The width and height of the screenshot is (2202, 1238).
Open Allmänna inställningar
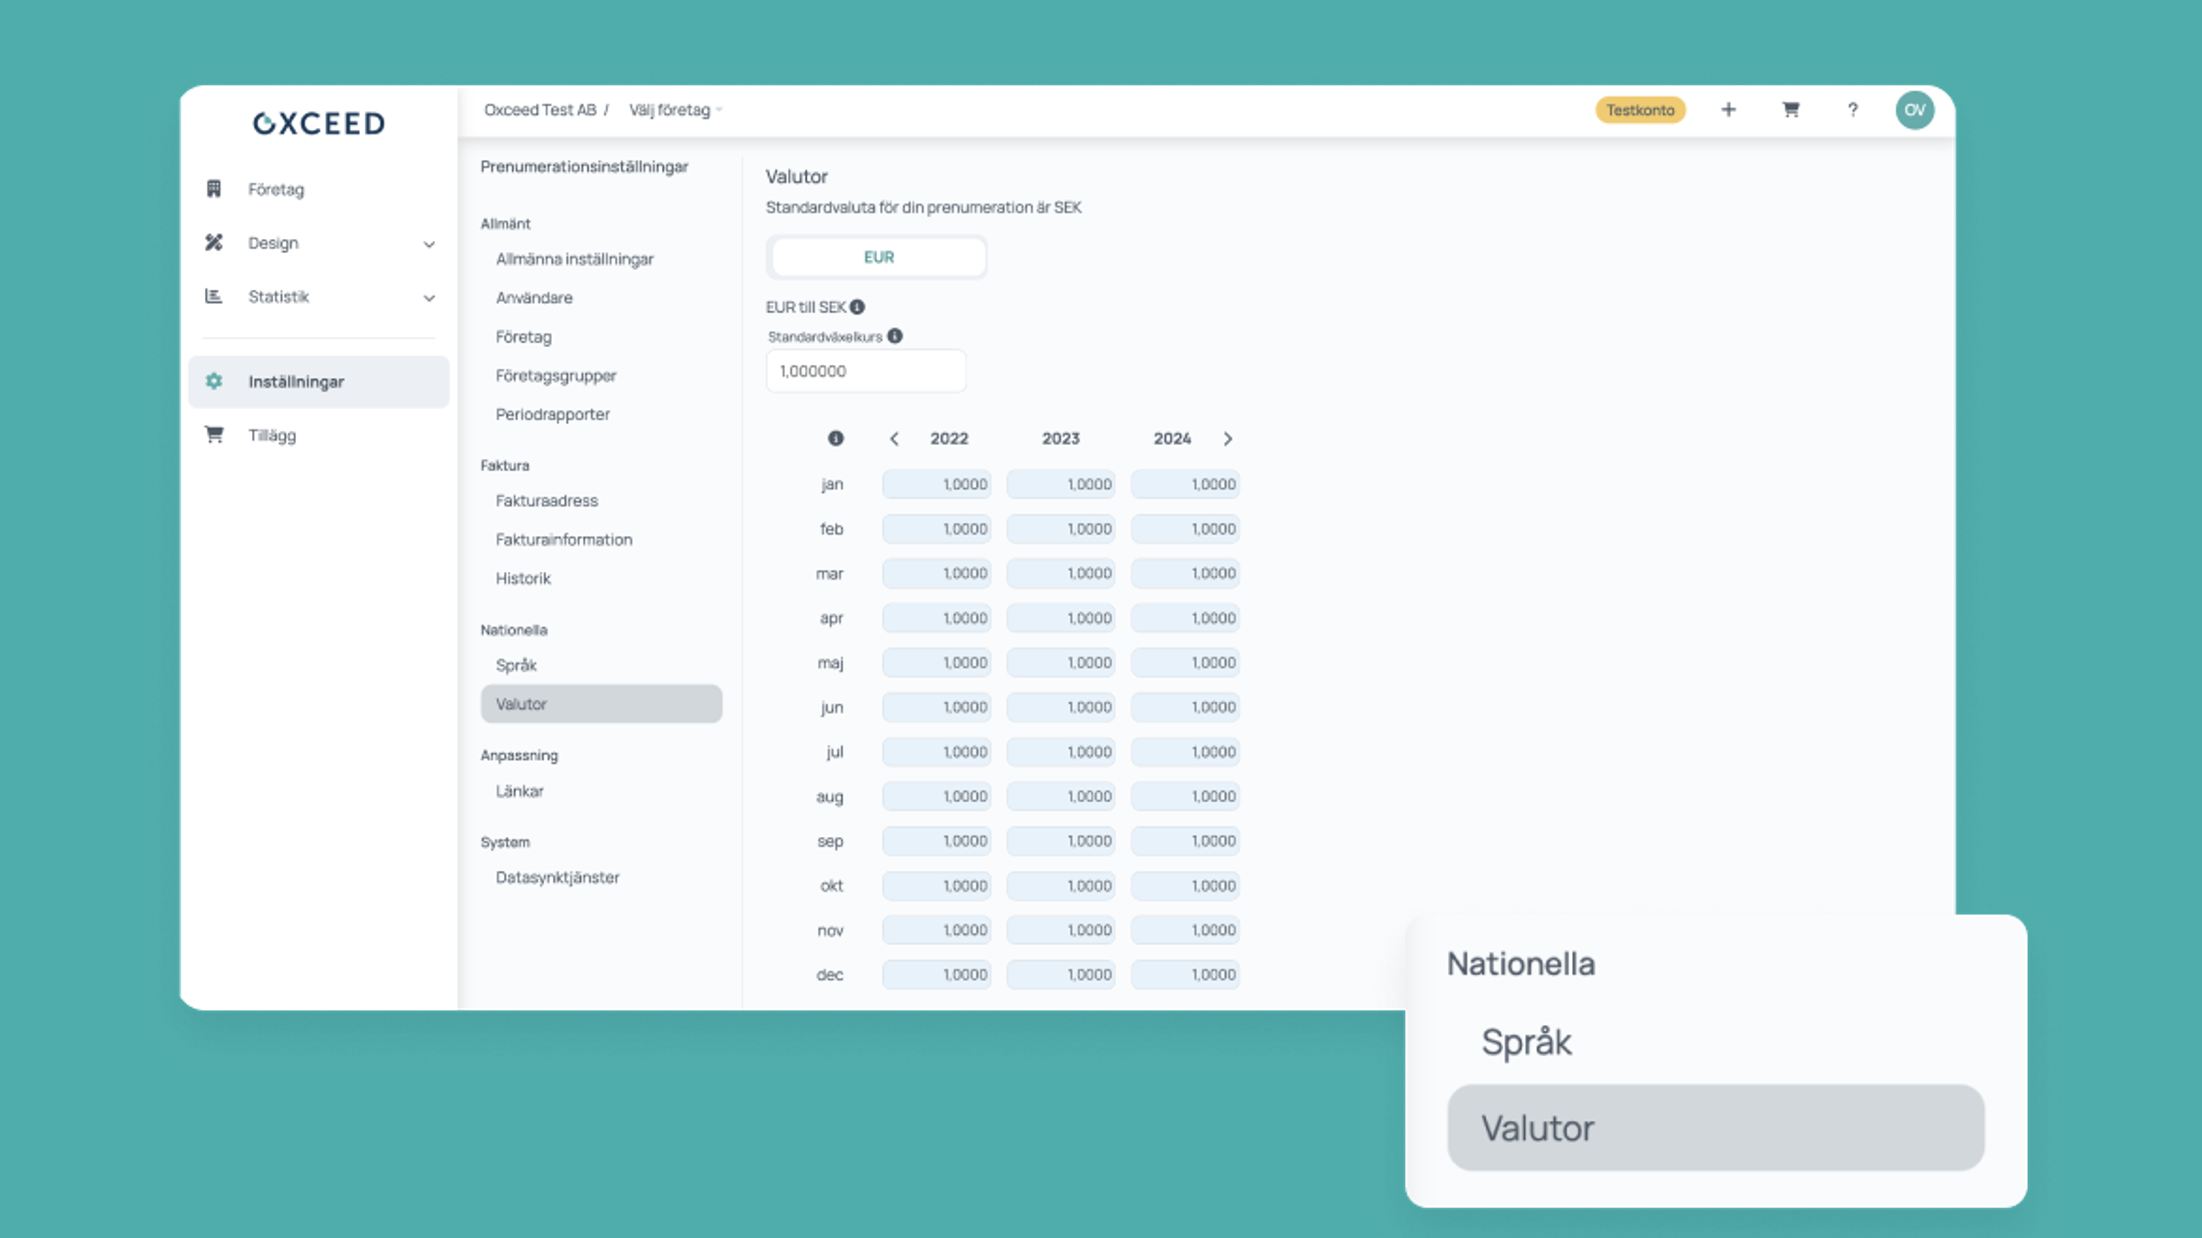[574, 259]
